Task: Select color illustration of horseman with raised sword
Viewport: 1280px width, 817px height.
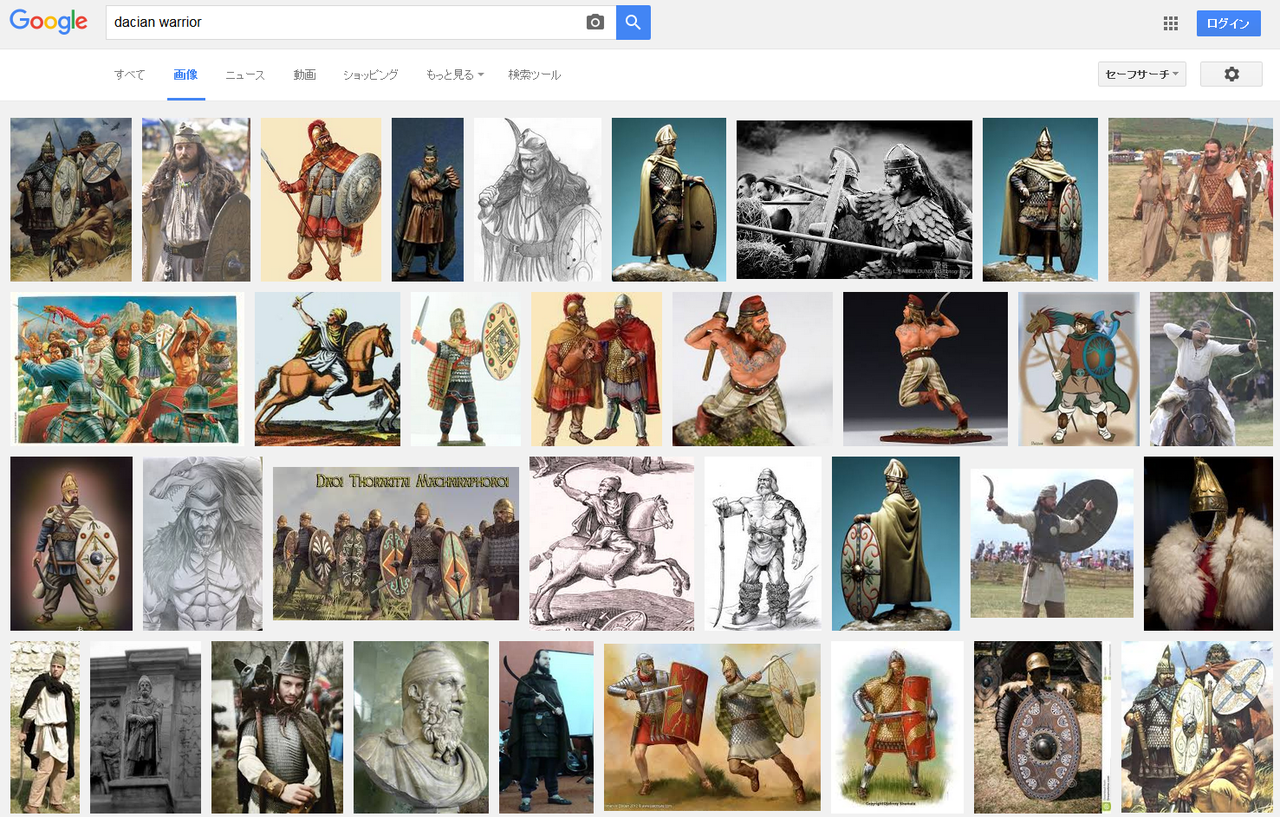Action: tap(327, 369)
